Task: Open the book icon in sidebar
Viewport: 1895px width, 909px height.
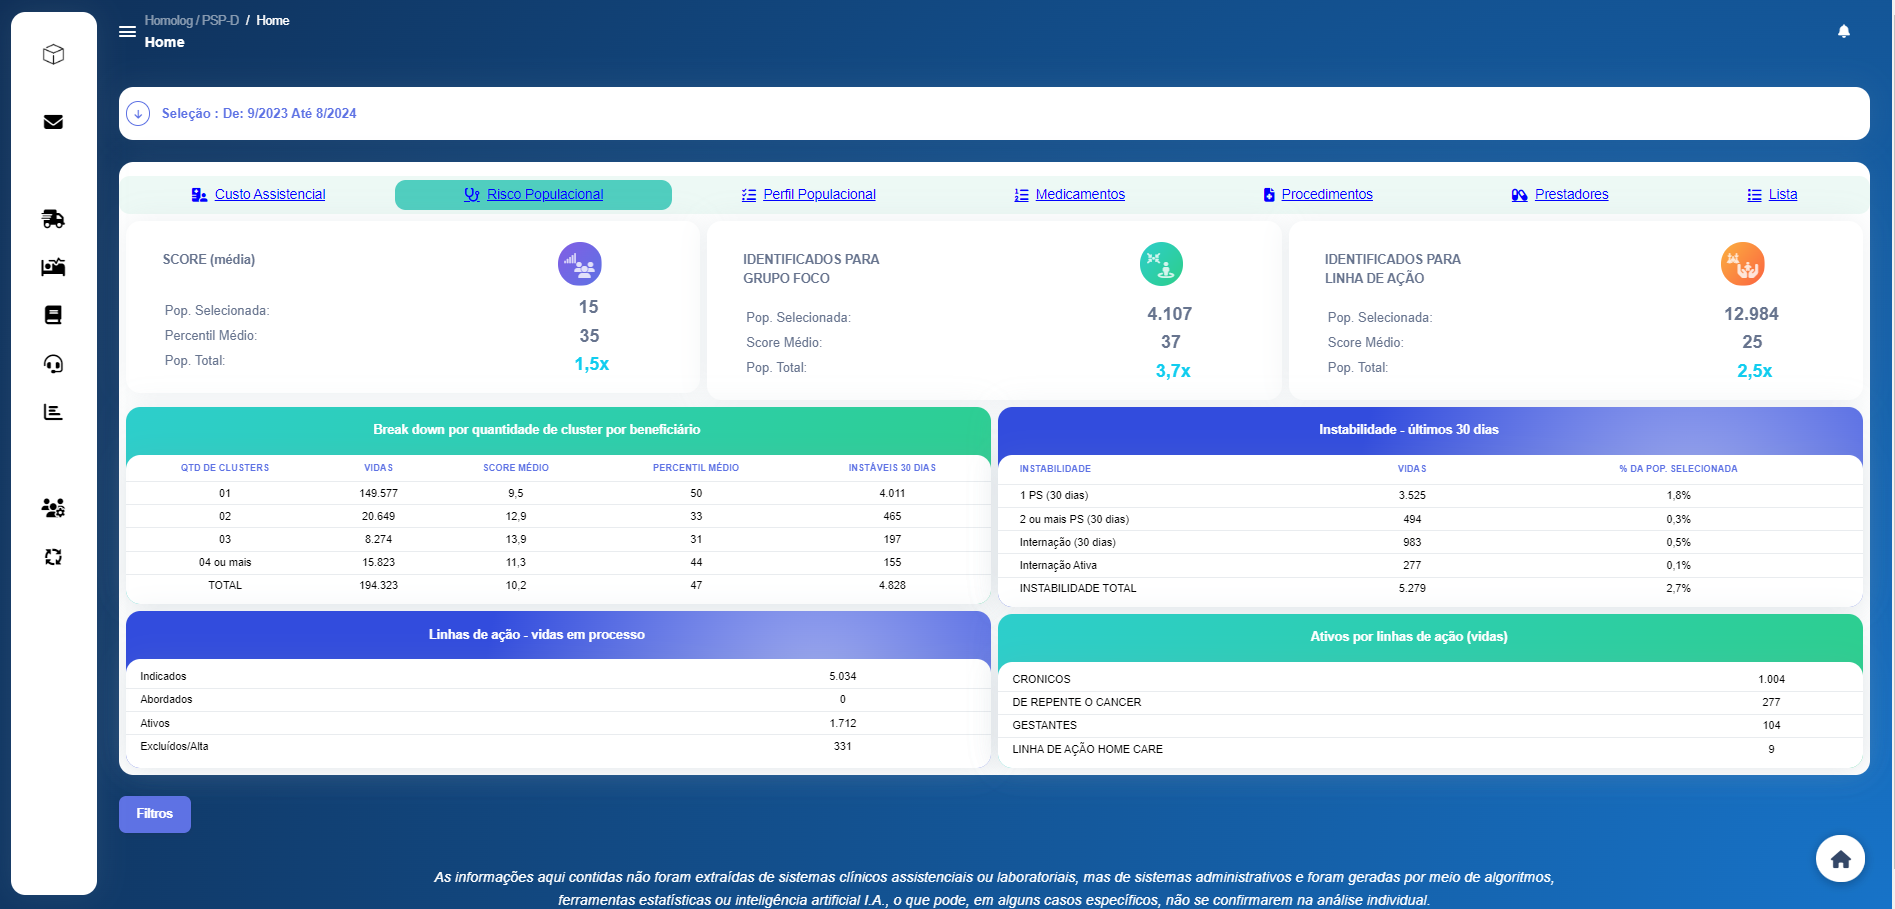Action: (54, 315)
